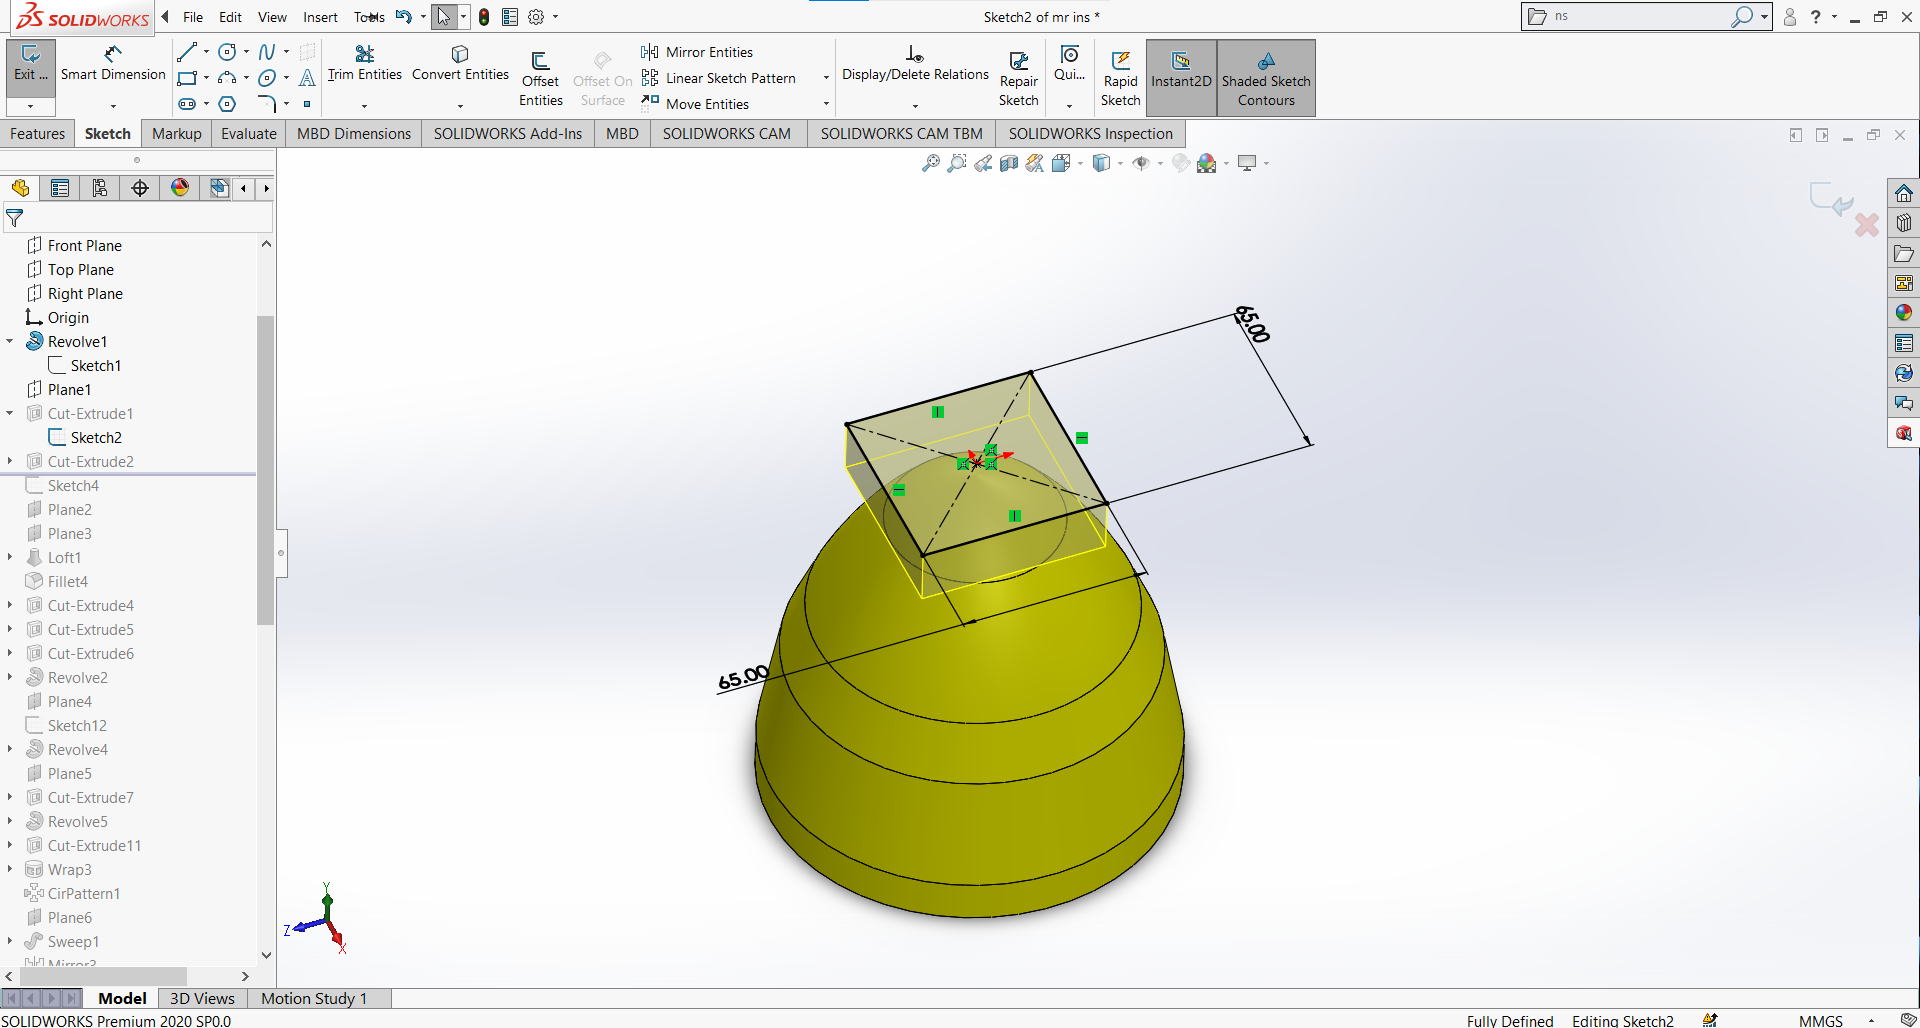This screenshot has height=1028, width=1920.
Task: Select the Arc sketch tool
Action: [x=228, y=78]
